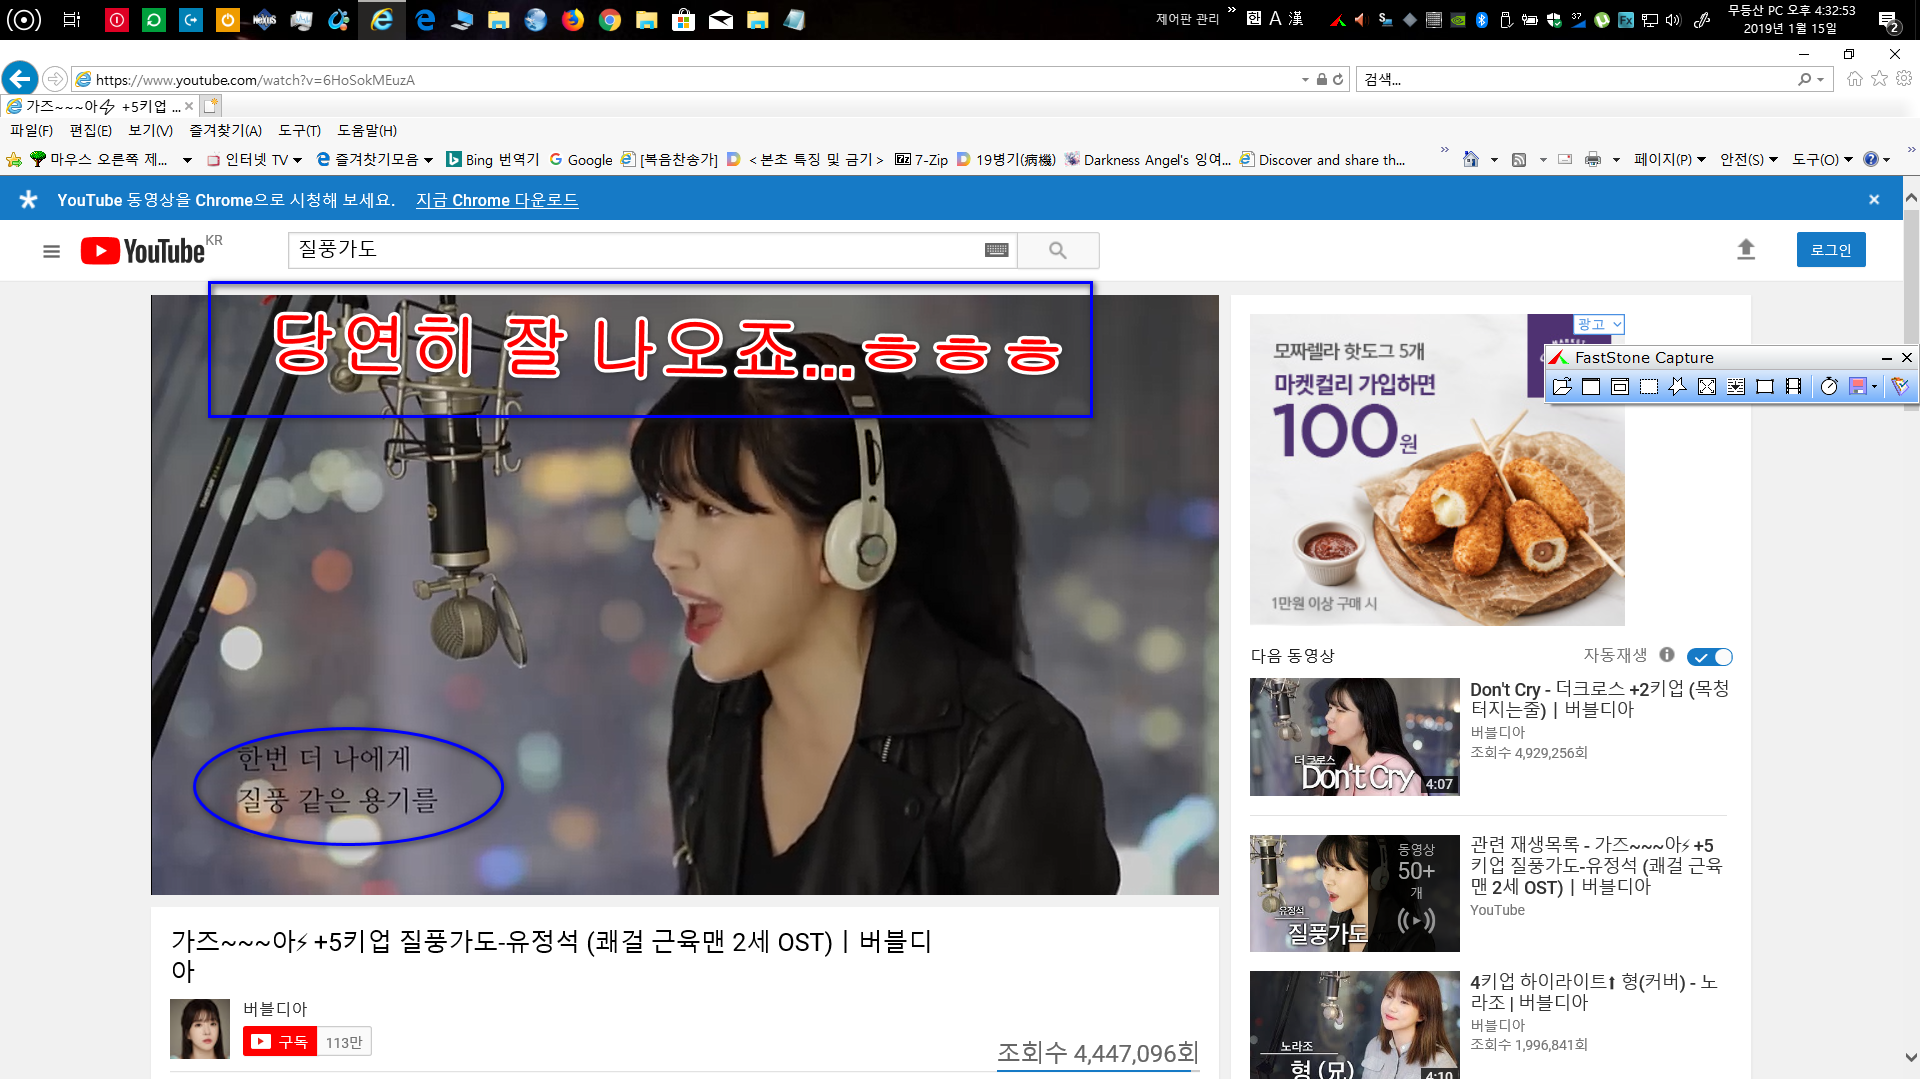1920x1080 pixels.
Task: Click the IE back navigation button
Action: click(20, 78)
